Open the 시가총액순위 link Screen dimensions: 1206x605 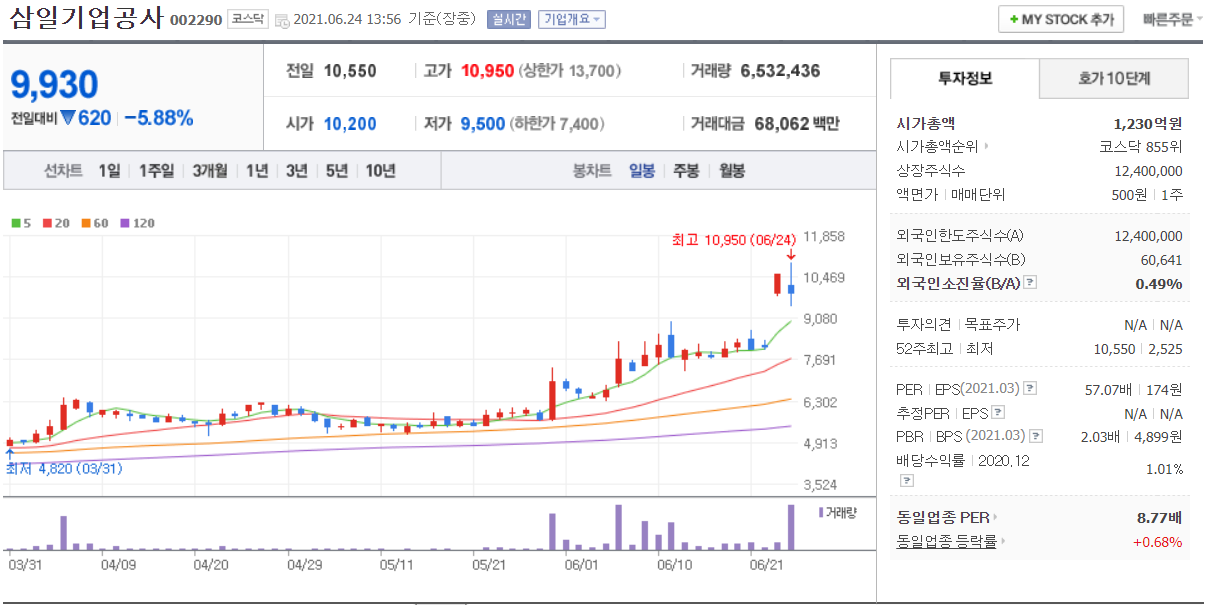point(938,147)
